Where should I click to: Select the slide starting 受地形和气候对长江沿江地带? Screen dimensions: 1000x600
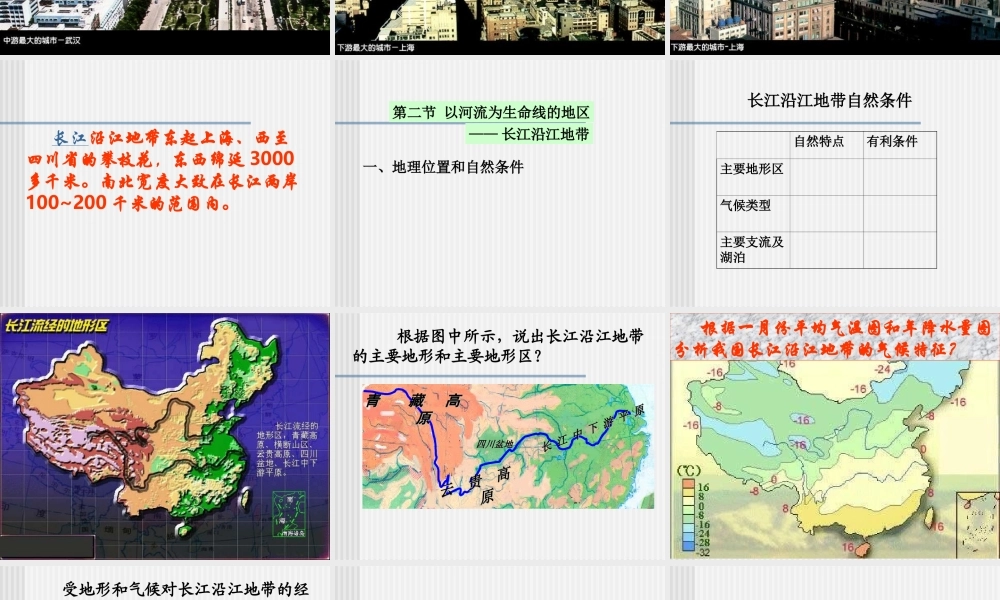[x=165, y=583]
